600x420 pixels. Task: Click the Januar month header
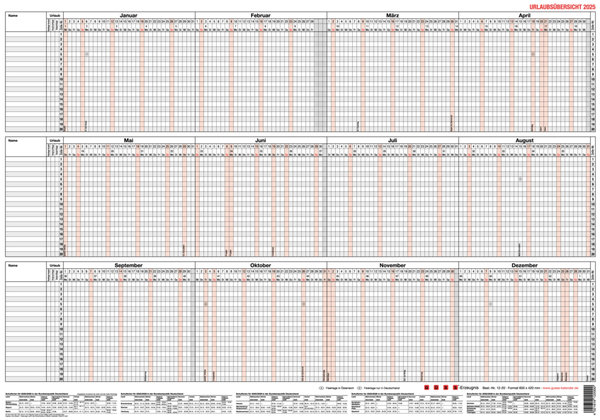click(x=129, y=17)
